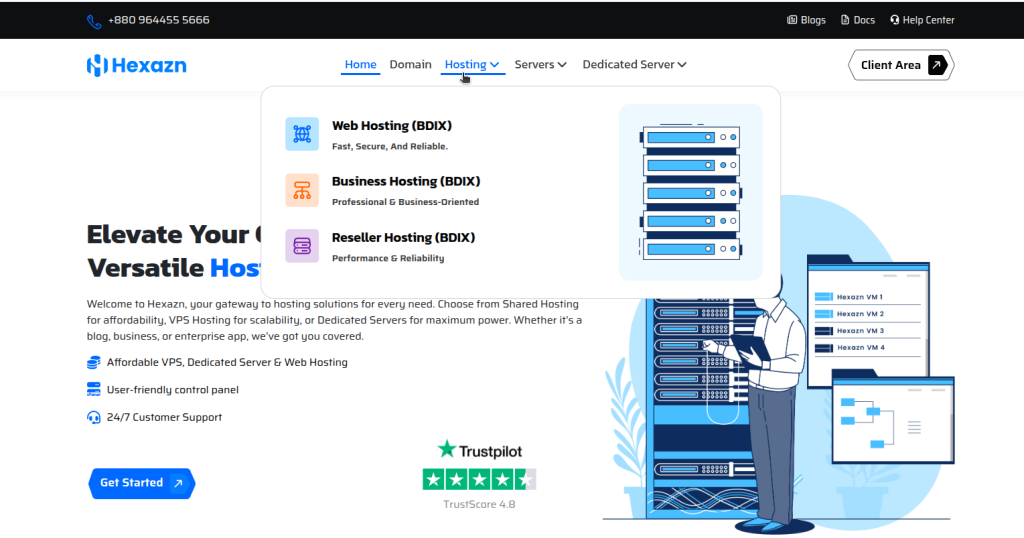Collapse the Hosting dropdown chevron

click(494, 65)
